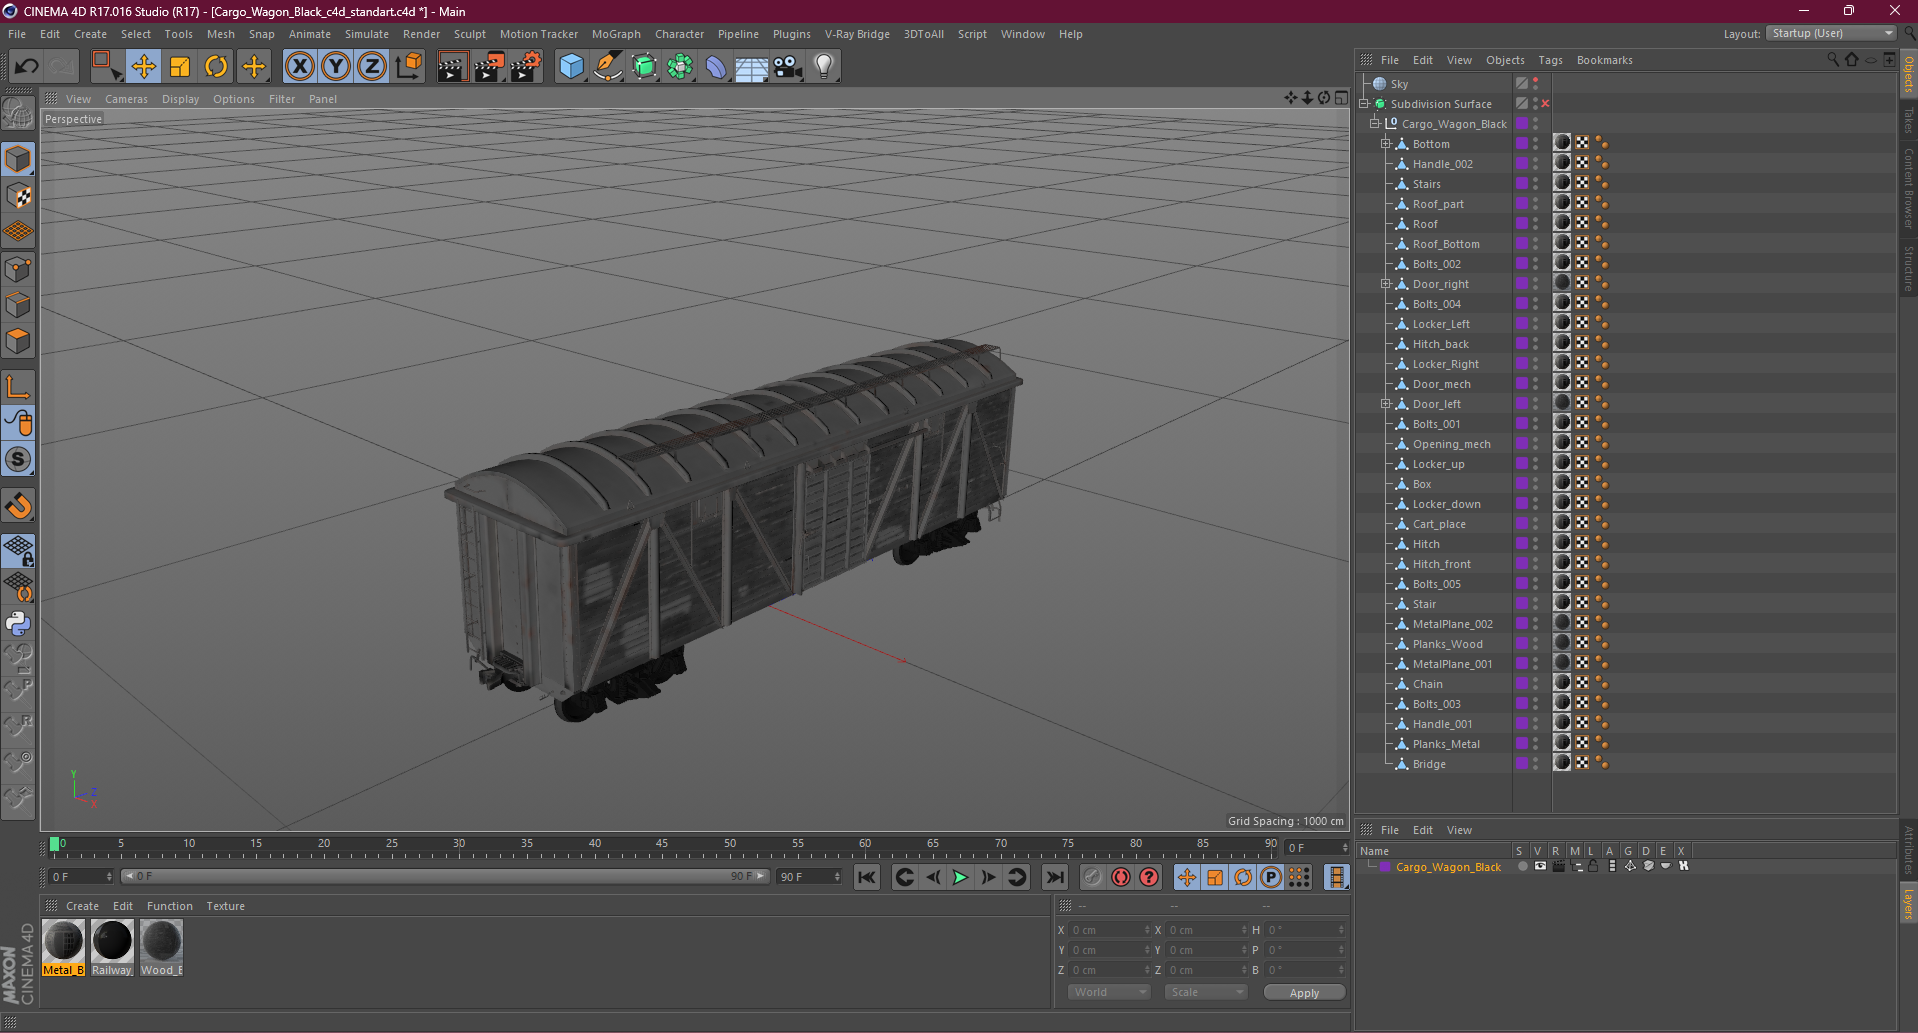The image size is (1918, 1033).
Task: Open the Spline pen tool
Action: [608, 67]
